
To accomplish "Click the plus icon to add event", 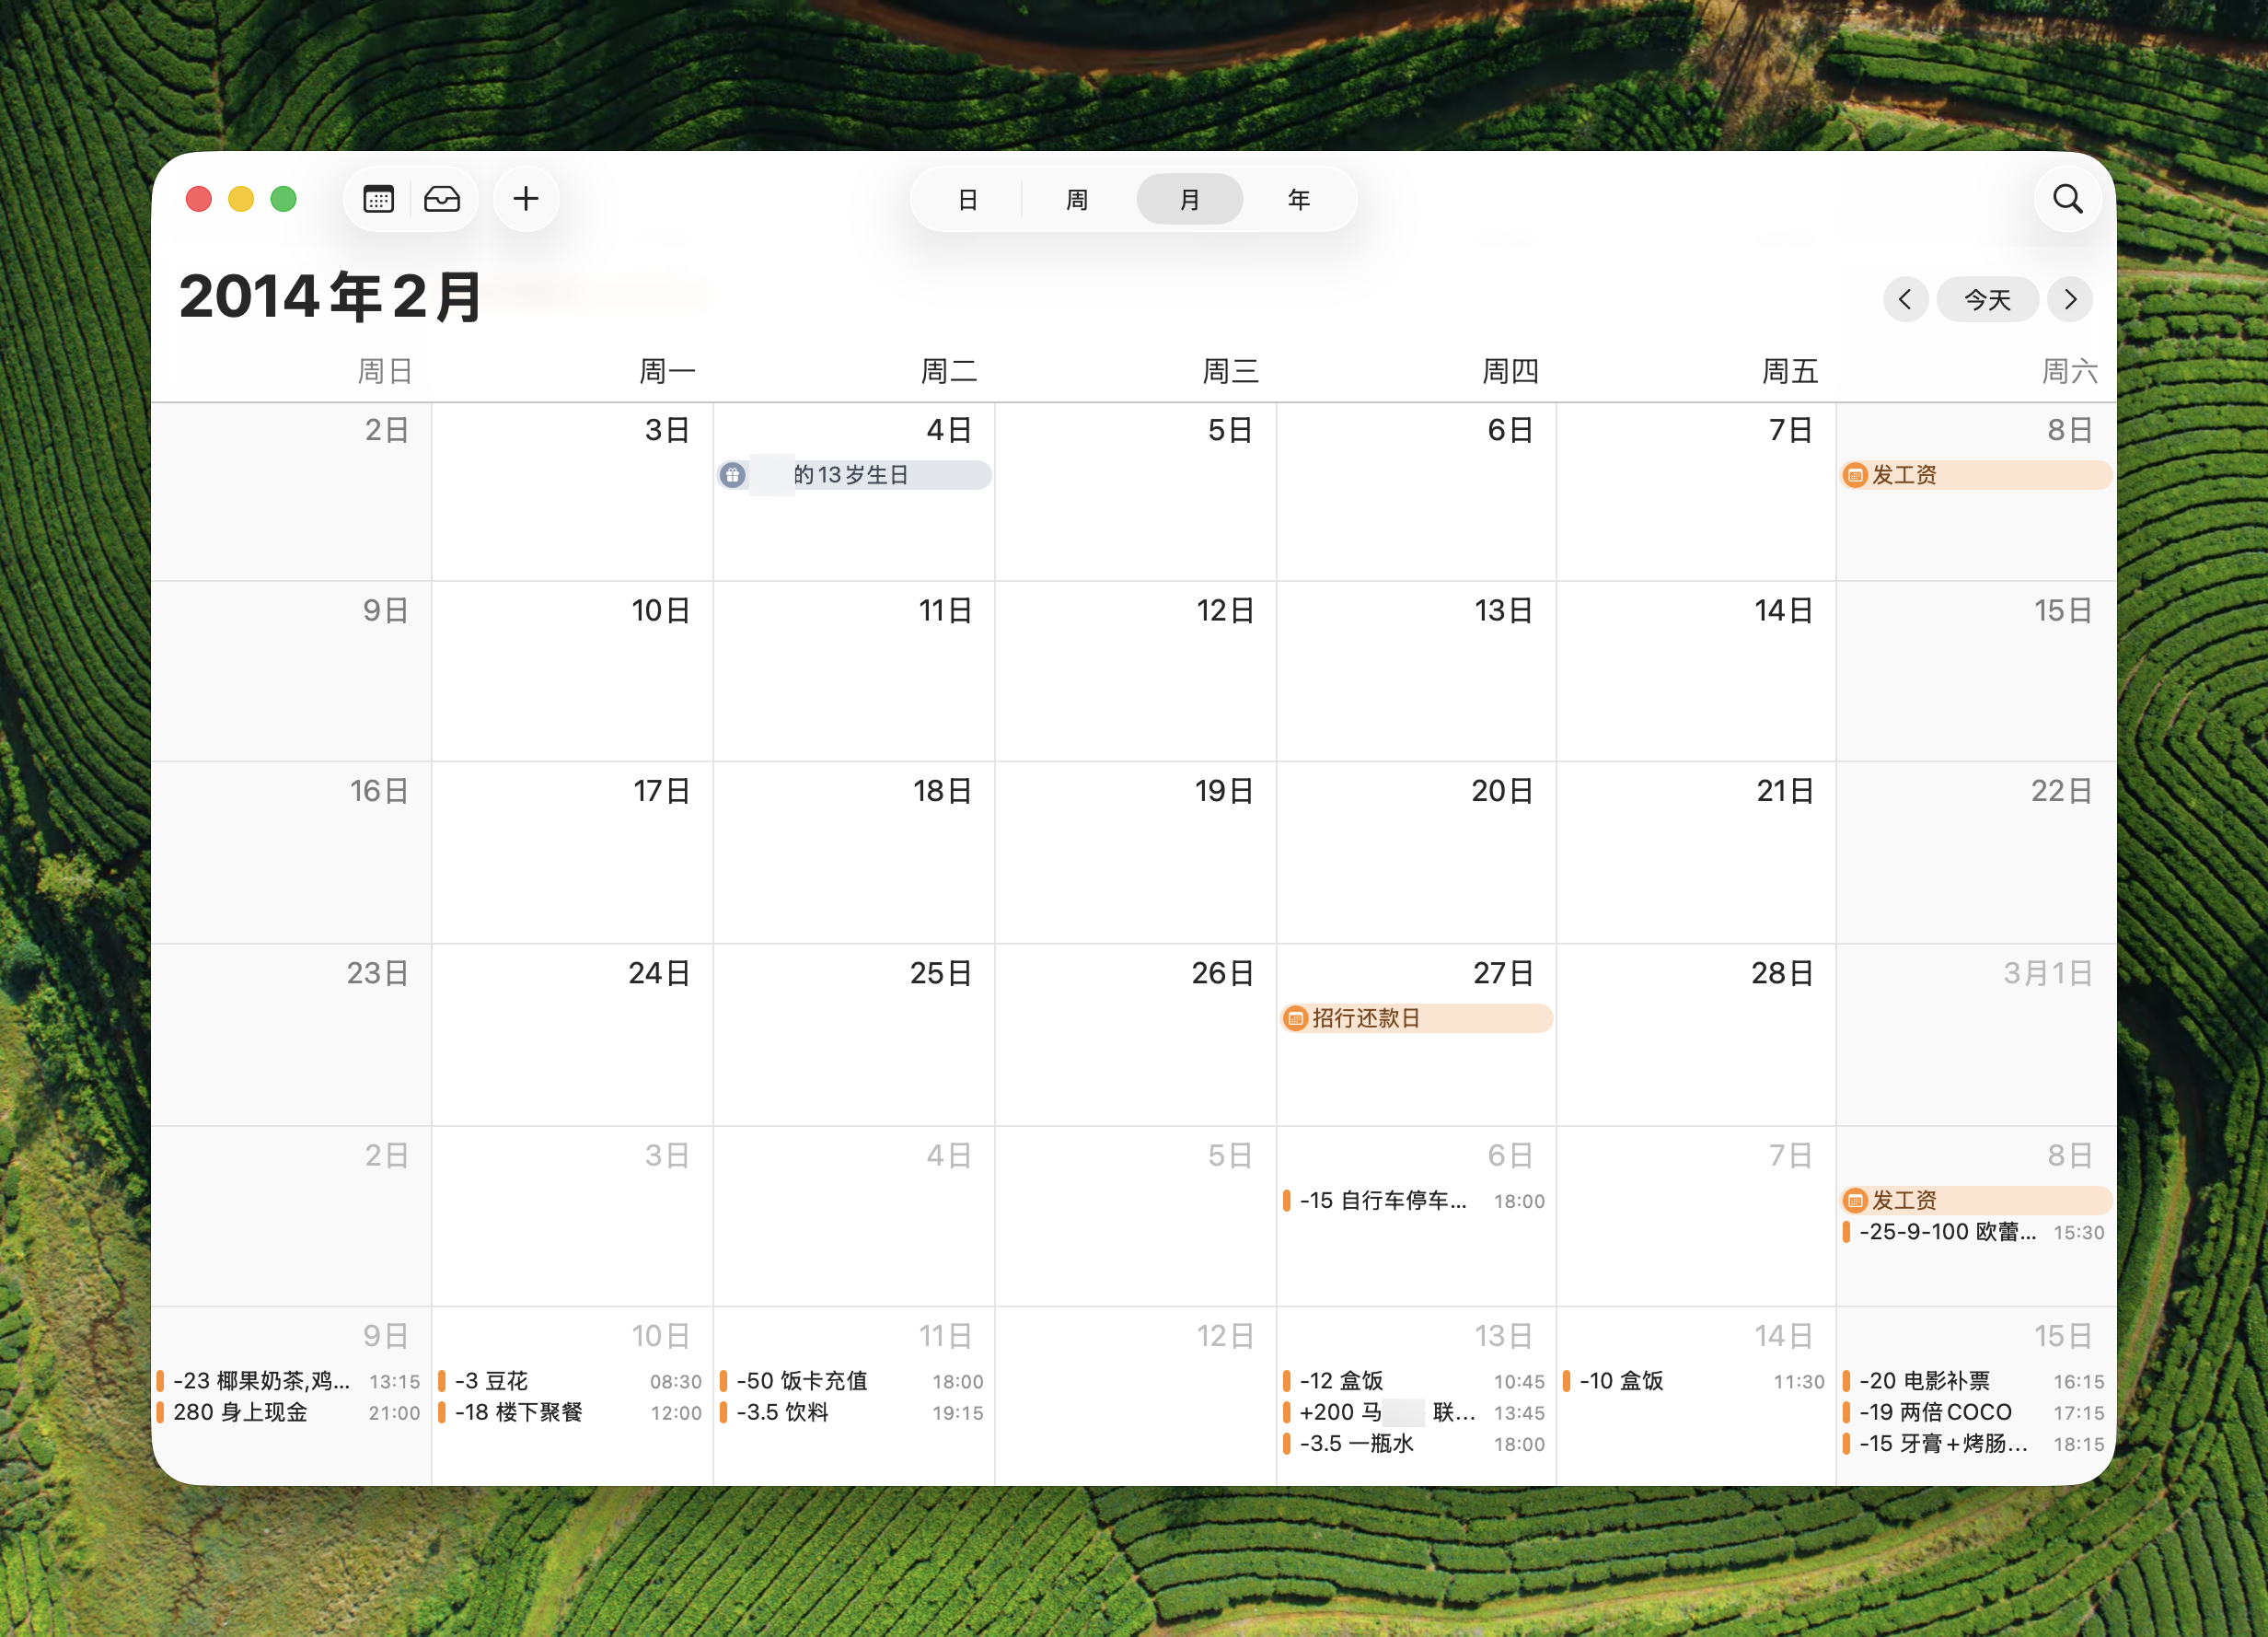I will tap(526, 199).
